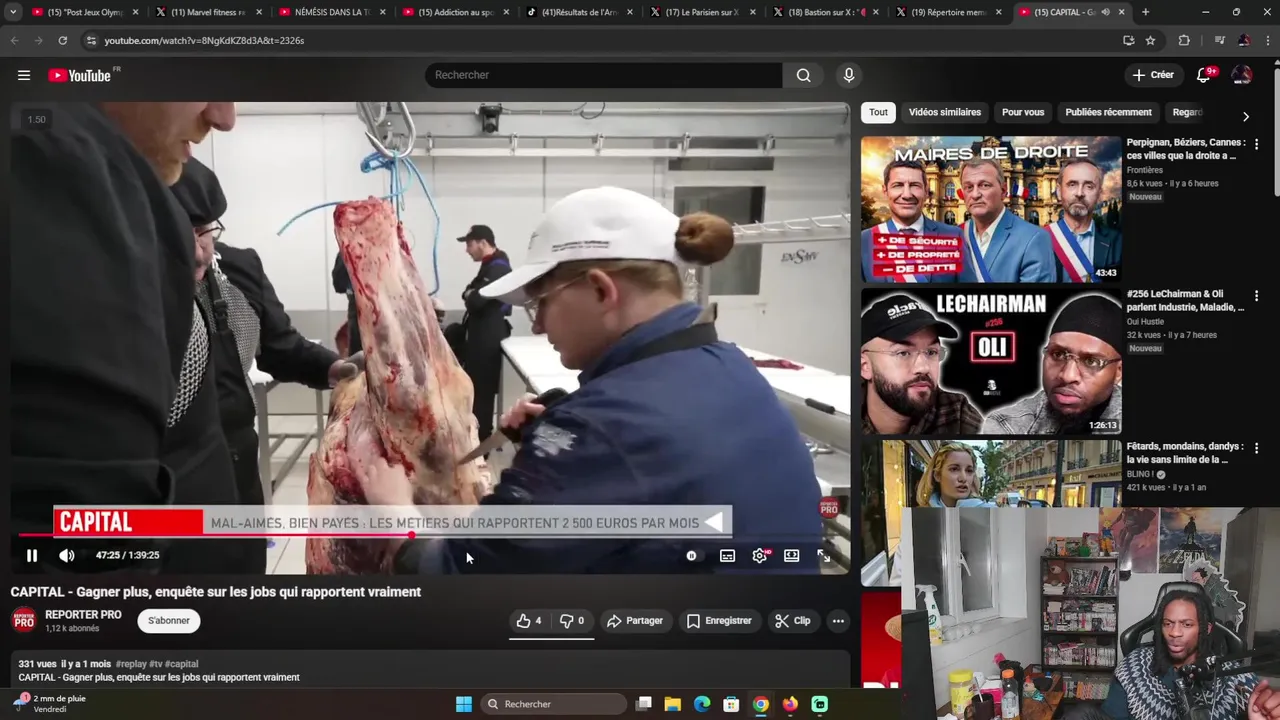The width and height of the screenshot is (1280, 720).
Task: Open more actions under the video
Action: [838, 621]
